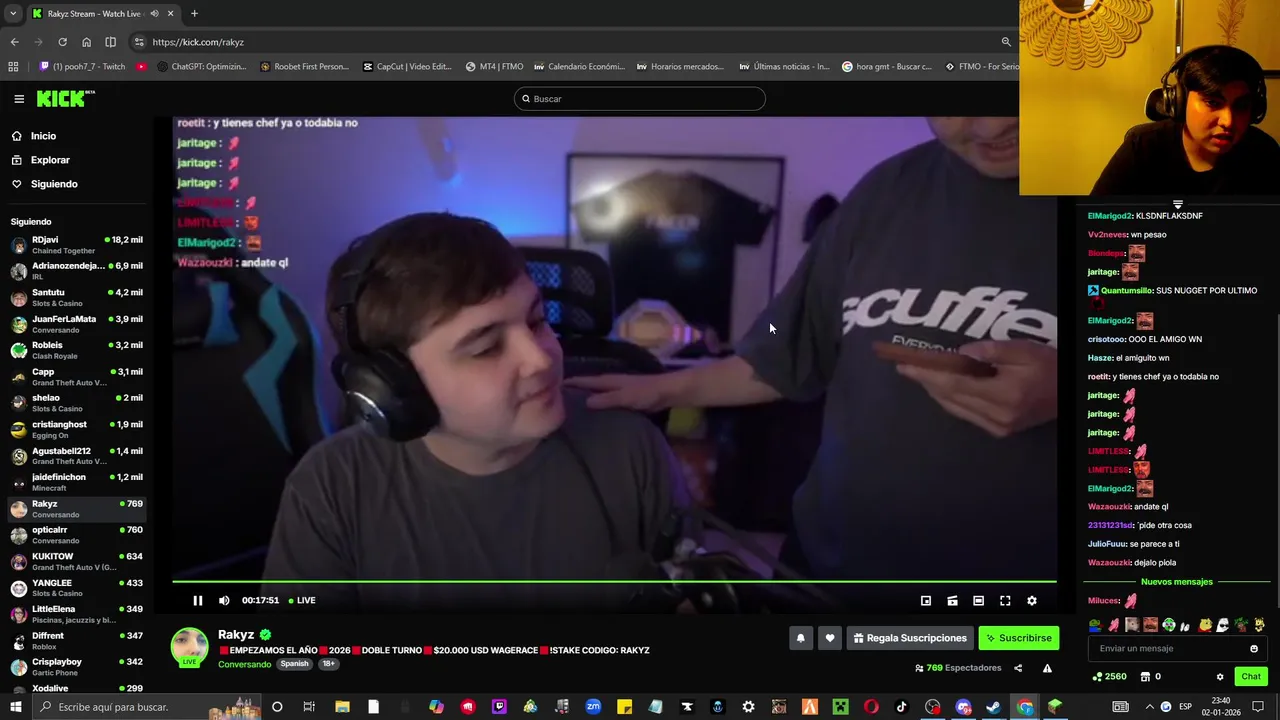Open Robleis channel in sidebar

76,350
